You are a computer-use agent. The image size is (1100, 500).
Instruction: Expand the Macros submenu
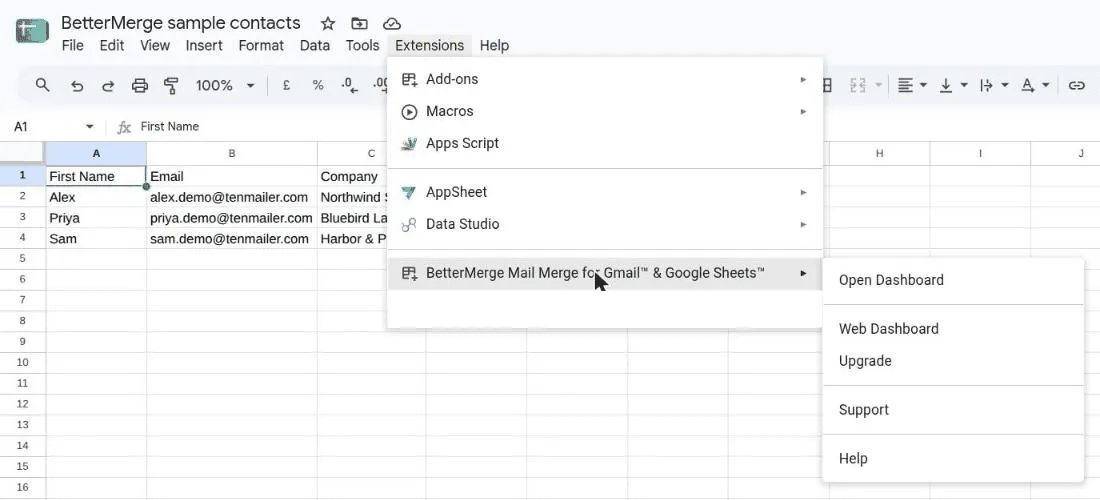605,112
